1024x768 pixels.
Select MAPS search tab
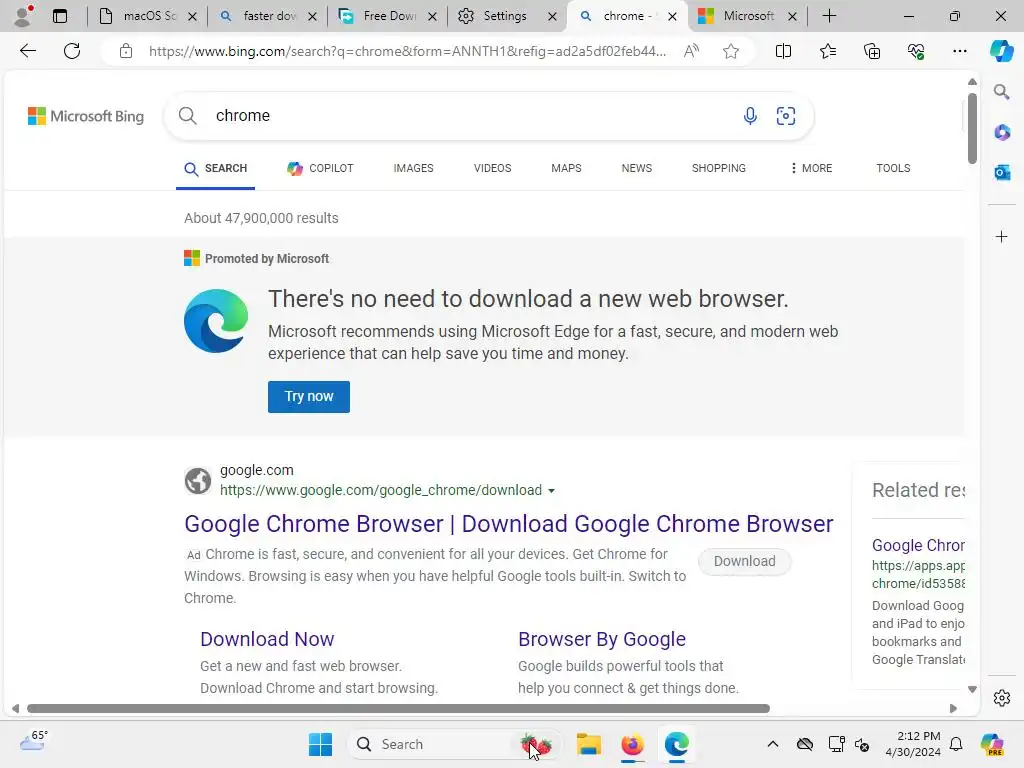566,168
